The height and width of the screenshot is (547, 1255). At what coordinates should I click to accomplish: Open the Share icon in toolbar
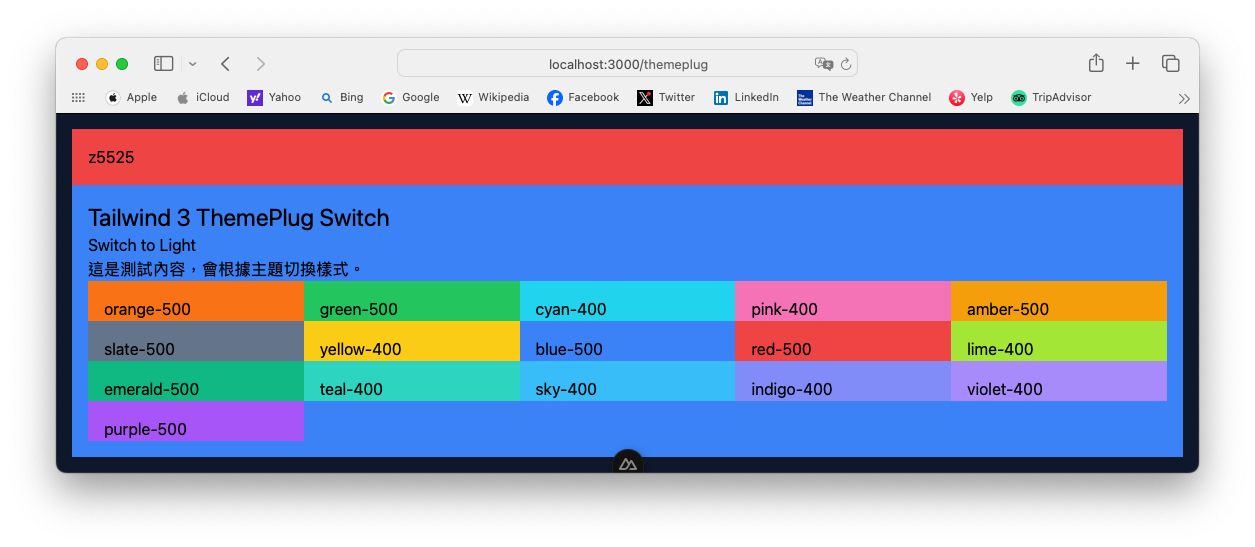coord(1096,63)
